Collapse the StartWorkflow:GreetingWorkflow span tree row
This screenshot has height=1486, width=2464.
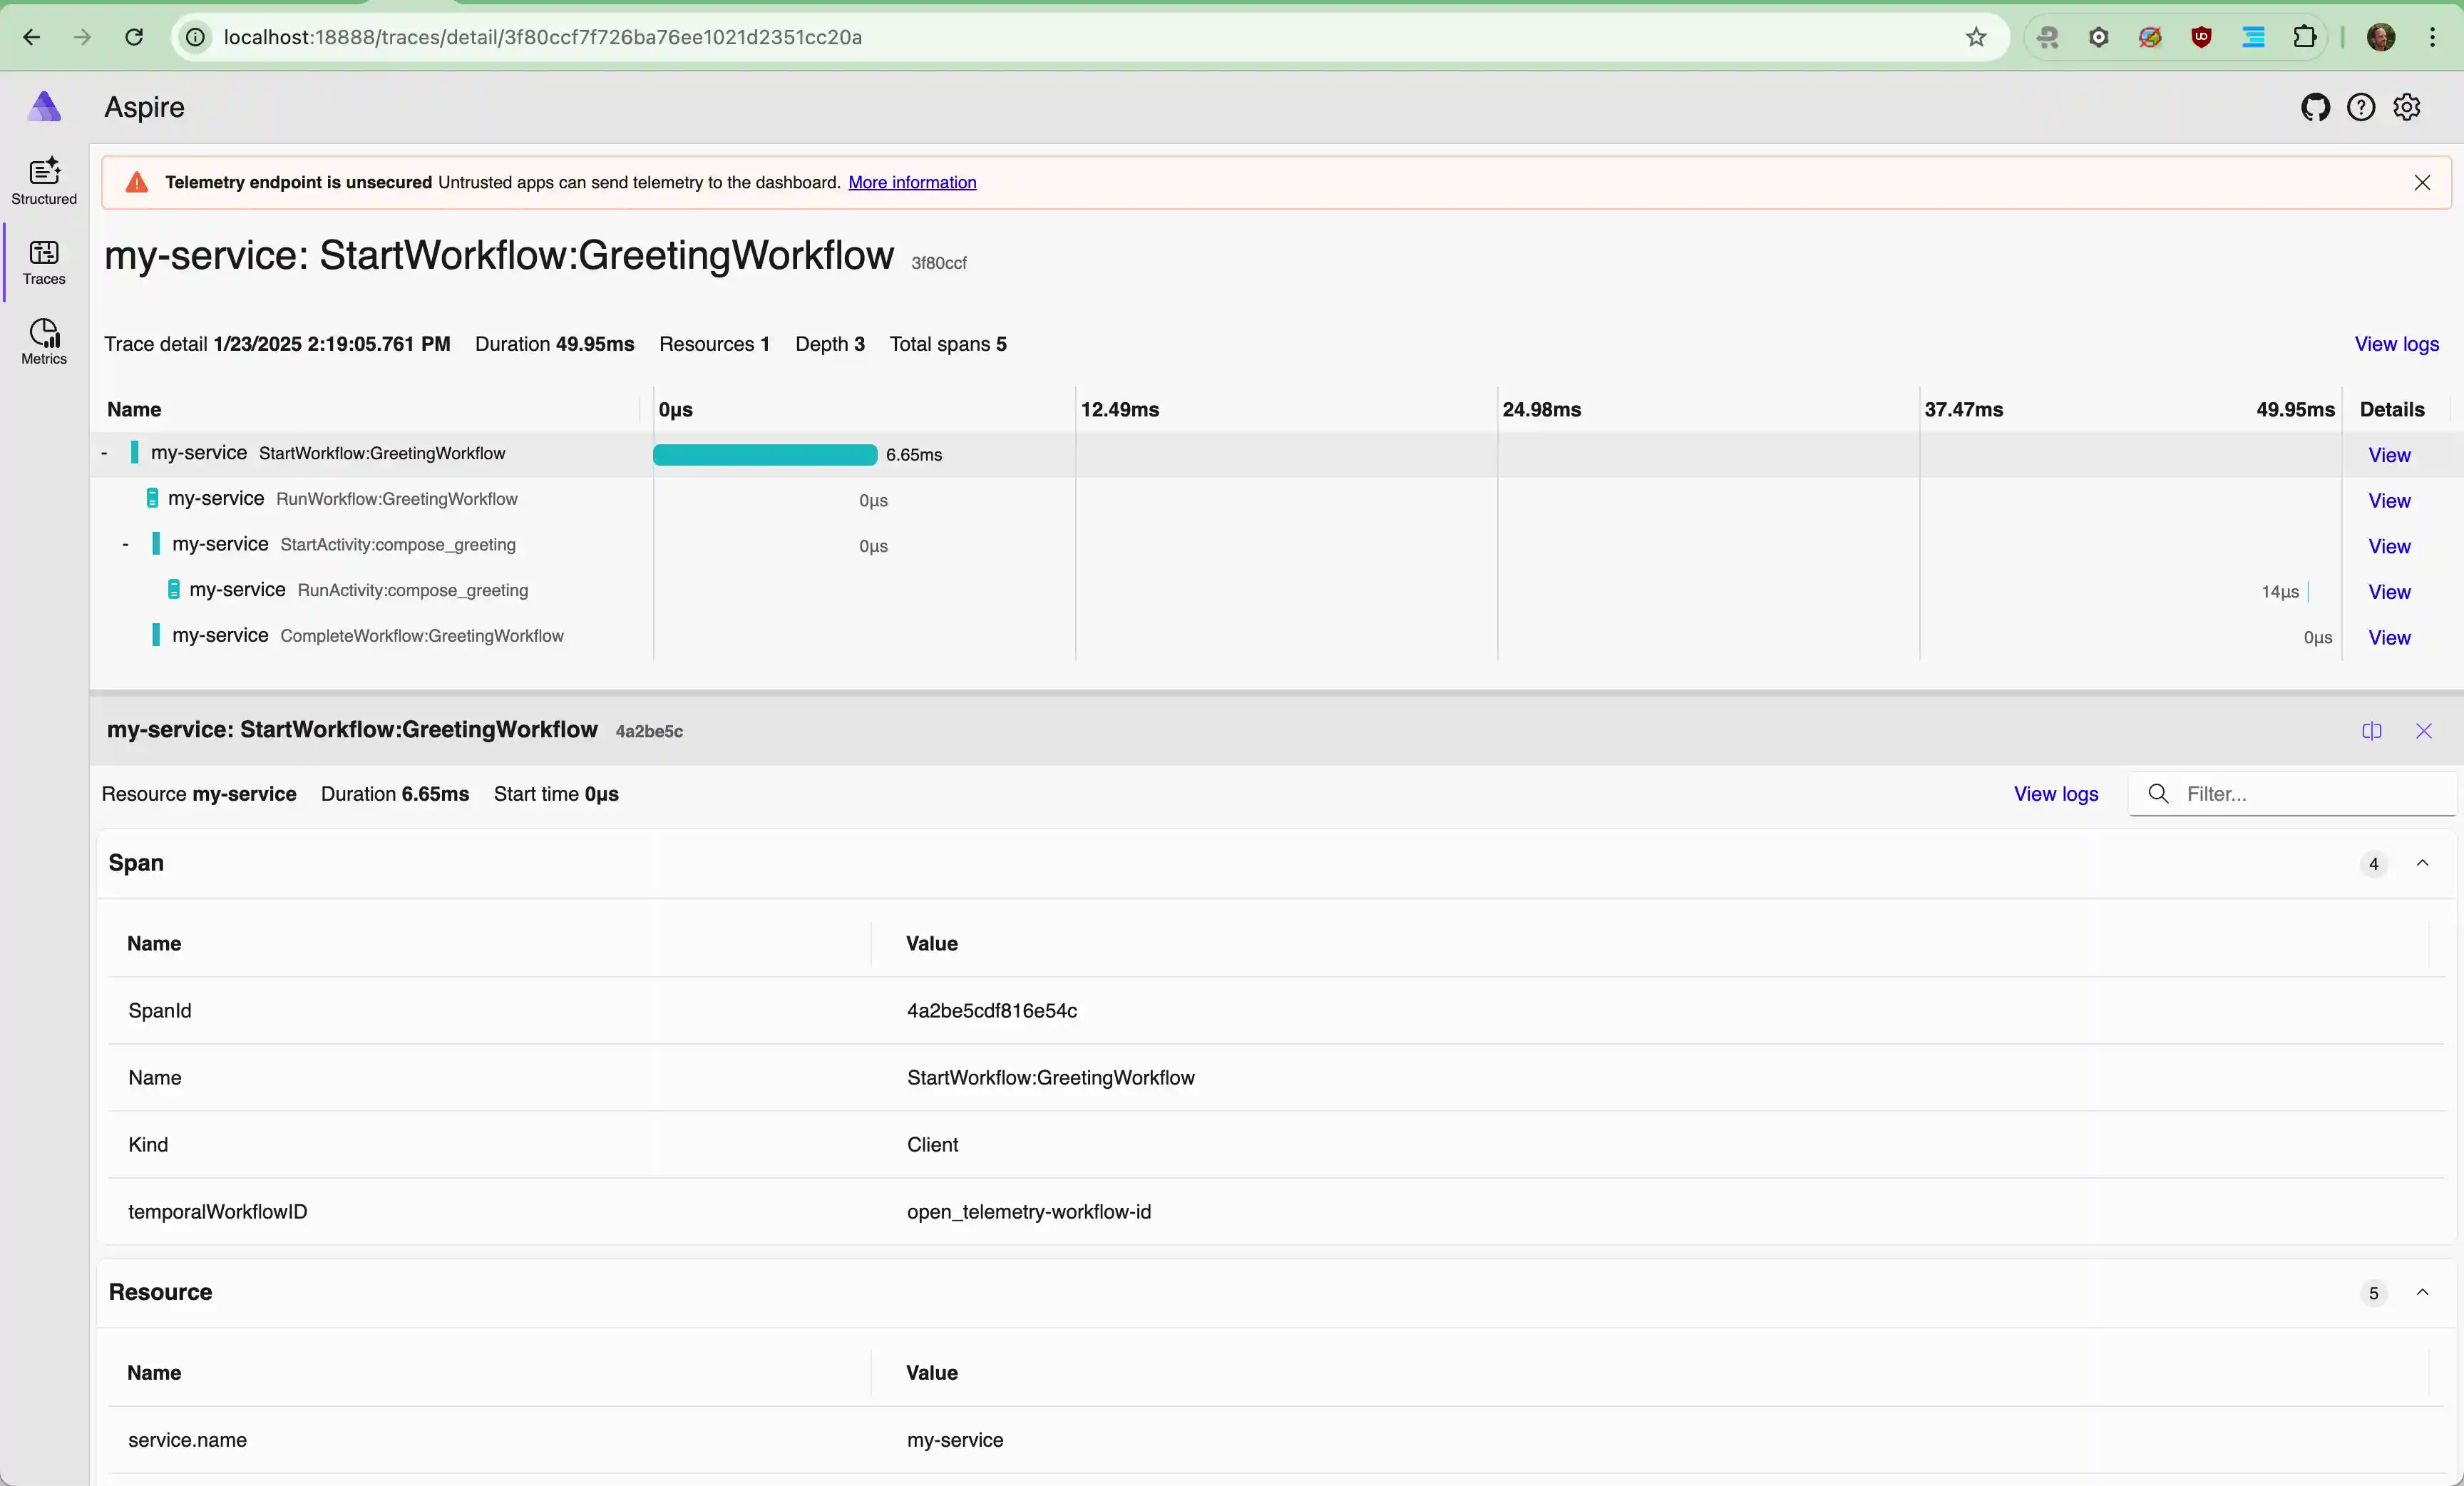(x=104, y=453)
